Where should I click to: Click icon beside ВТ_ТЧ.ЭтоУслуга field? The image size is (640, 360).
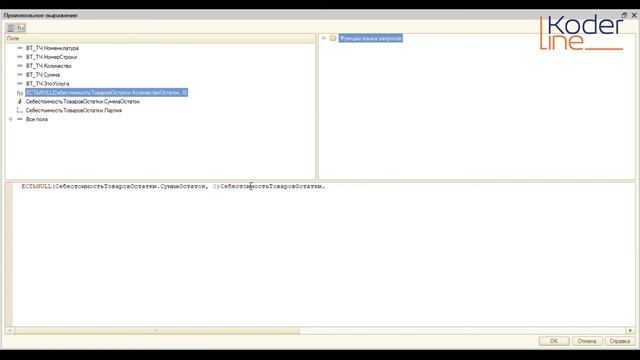tap(20, 84)
